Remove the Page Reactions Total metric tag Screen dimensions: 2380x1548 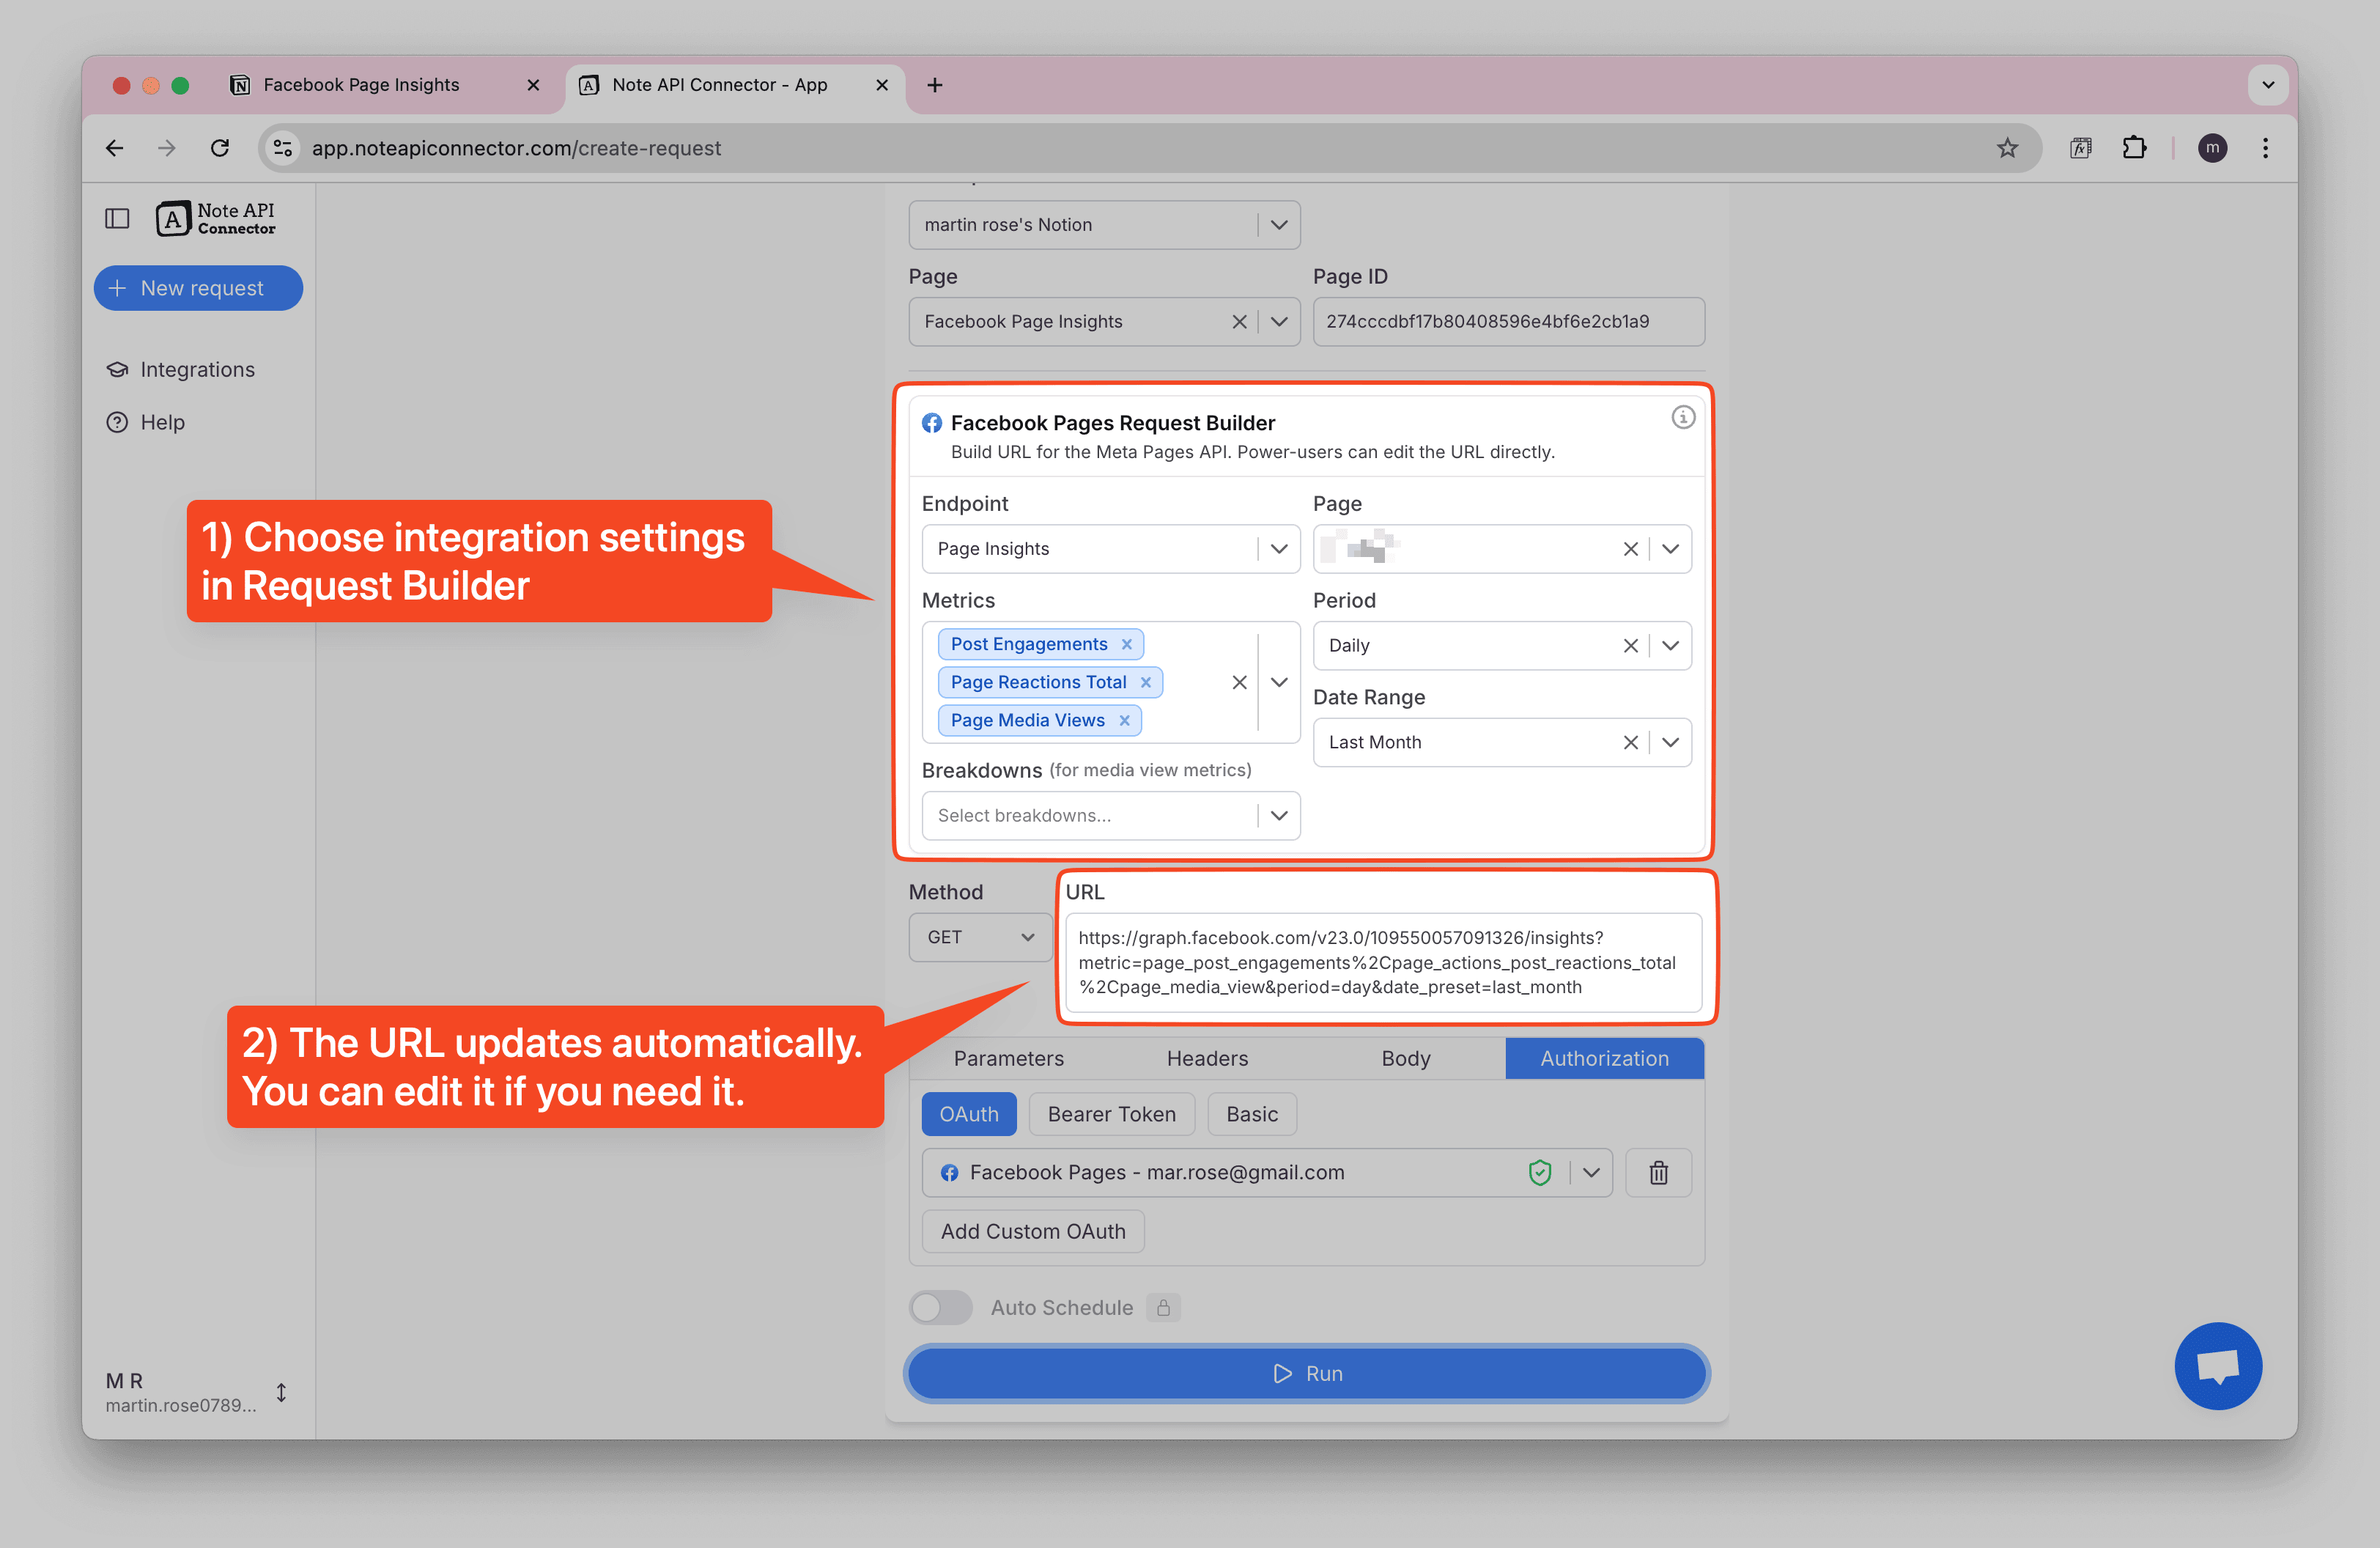click(x=1146, y=682)
